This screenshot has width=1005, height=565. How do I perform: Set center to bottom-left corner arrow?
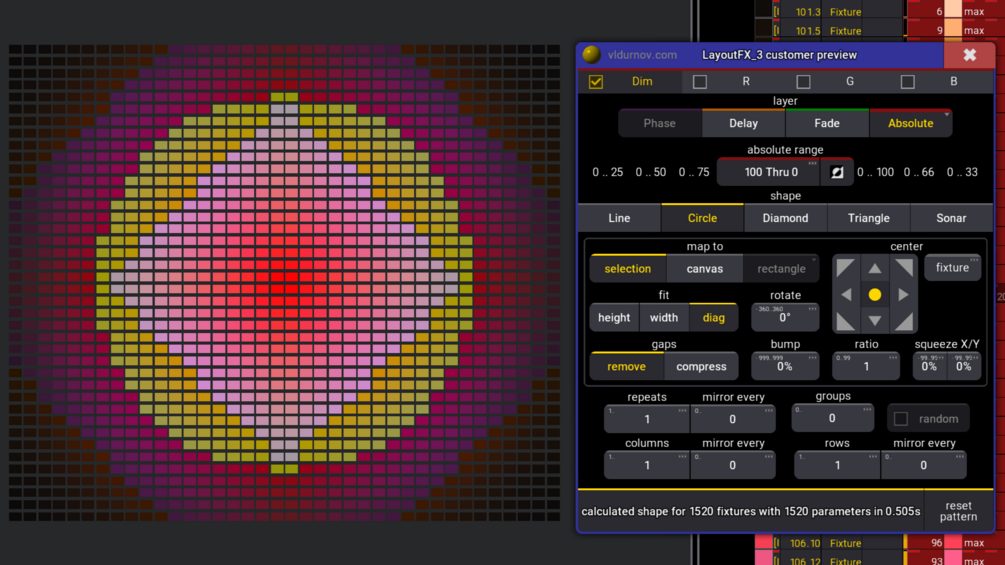point(845,321)
